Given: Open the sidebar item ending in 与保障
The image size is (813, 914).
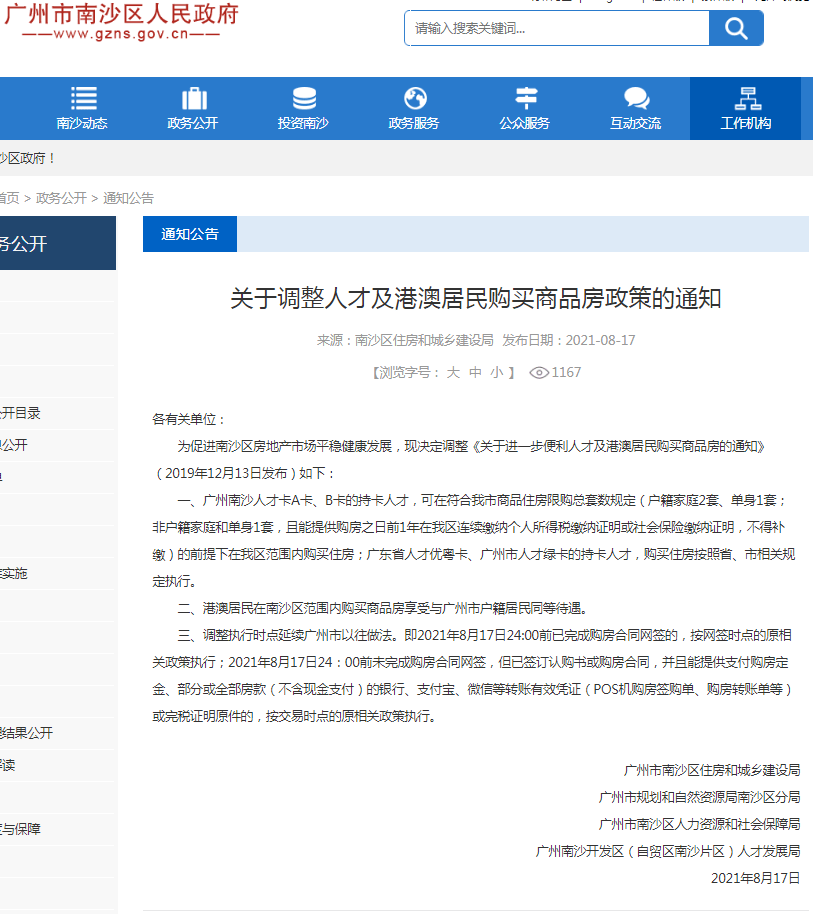Looking at the screenshot, I should coord(20,829).
